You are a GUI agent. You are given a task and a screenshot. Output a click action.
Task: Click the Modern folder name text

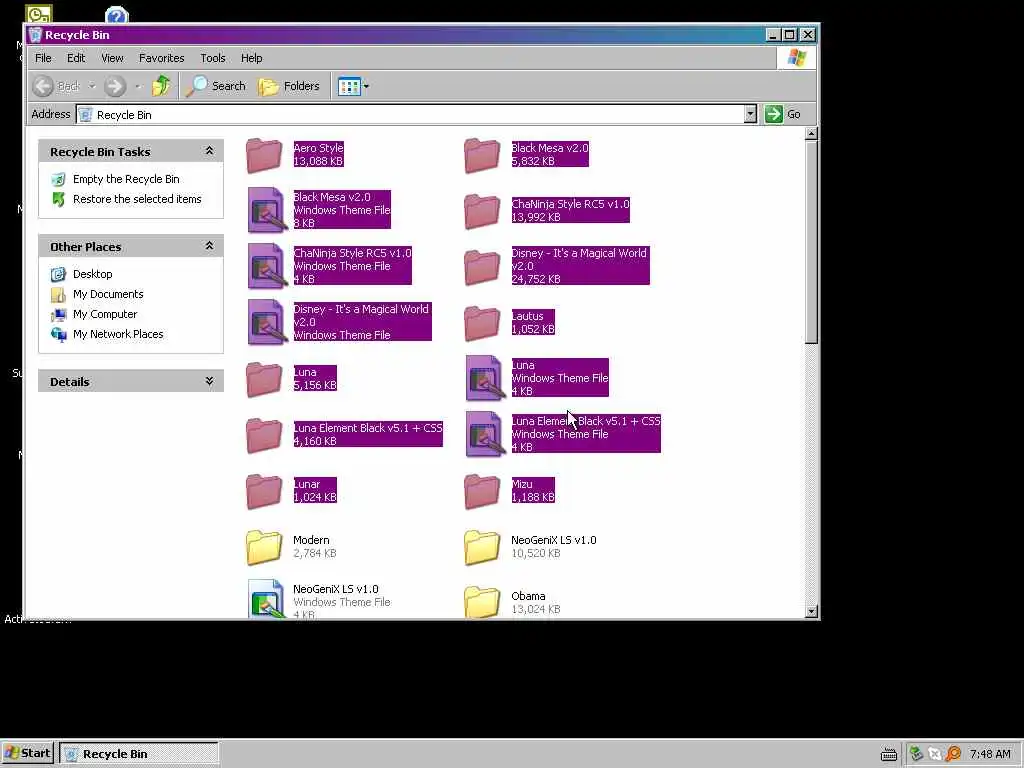[311, 540]
